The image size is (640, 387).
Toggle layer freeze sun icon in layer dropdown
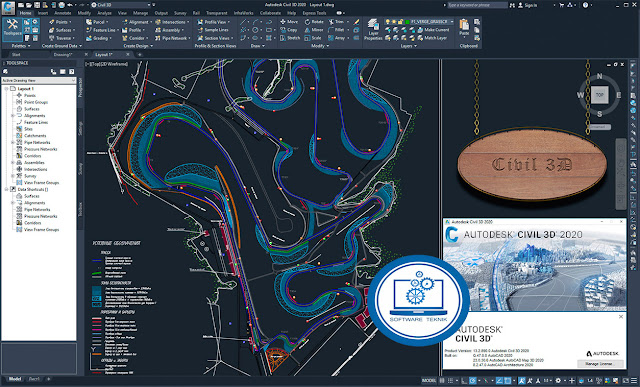[394, 22]
